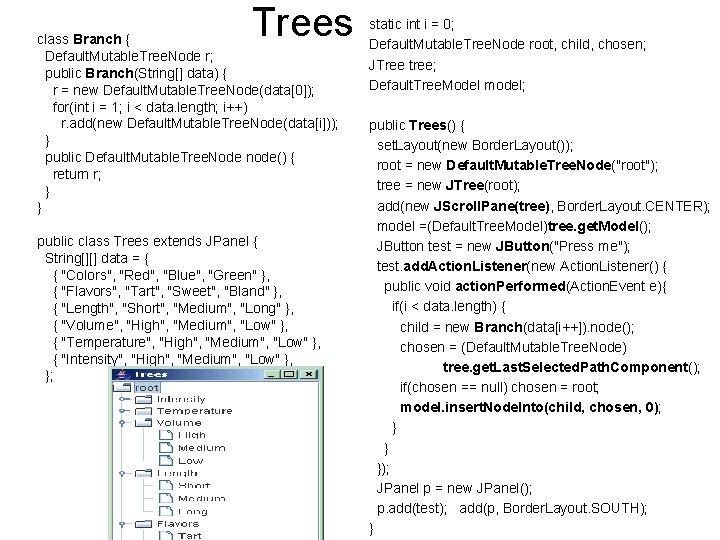
Task: Close the Trees window
Action: [309, 374]
